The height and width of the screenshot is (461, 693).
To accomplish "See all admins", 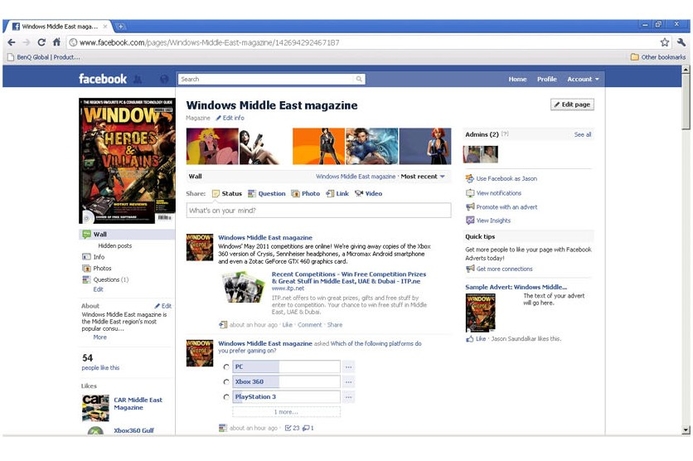I will [x=583, y=134].
